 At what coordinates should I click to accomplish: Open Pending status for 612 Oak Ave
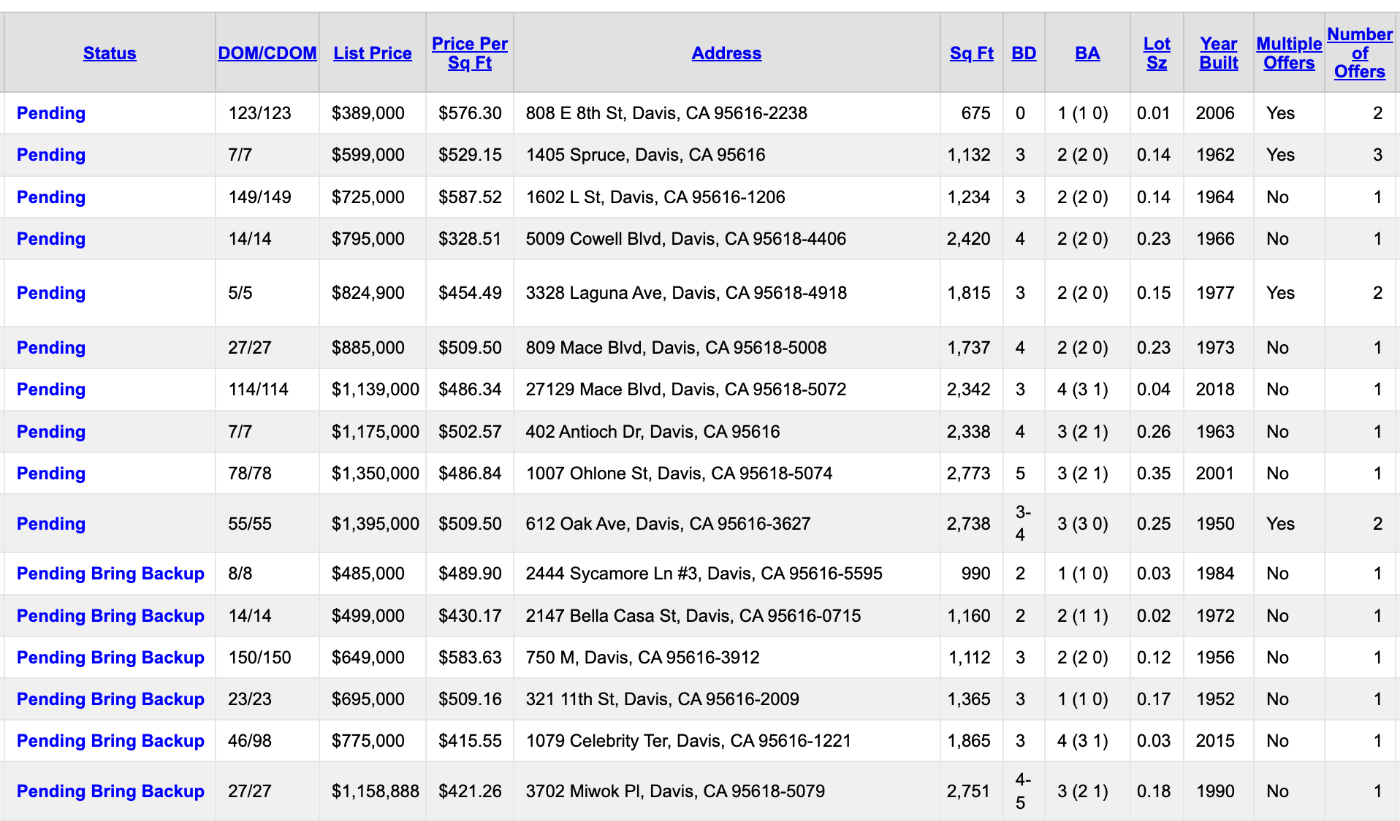tap(51, 524)
